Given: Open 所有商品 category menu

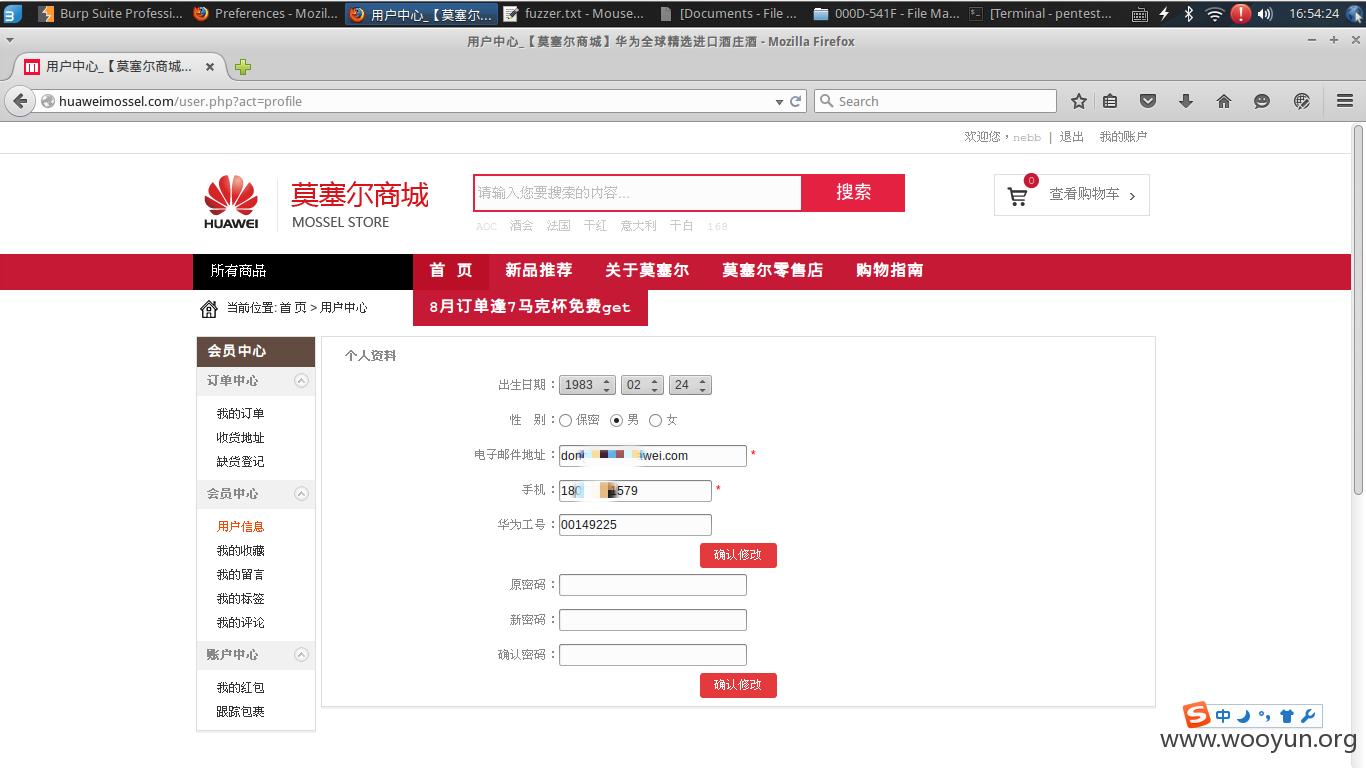Looking at the screenshot, I should [303, 271].
